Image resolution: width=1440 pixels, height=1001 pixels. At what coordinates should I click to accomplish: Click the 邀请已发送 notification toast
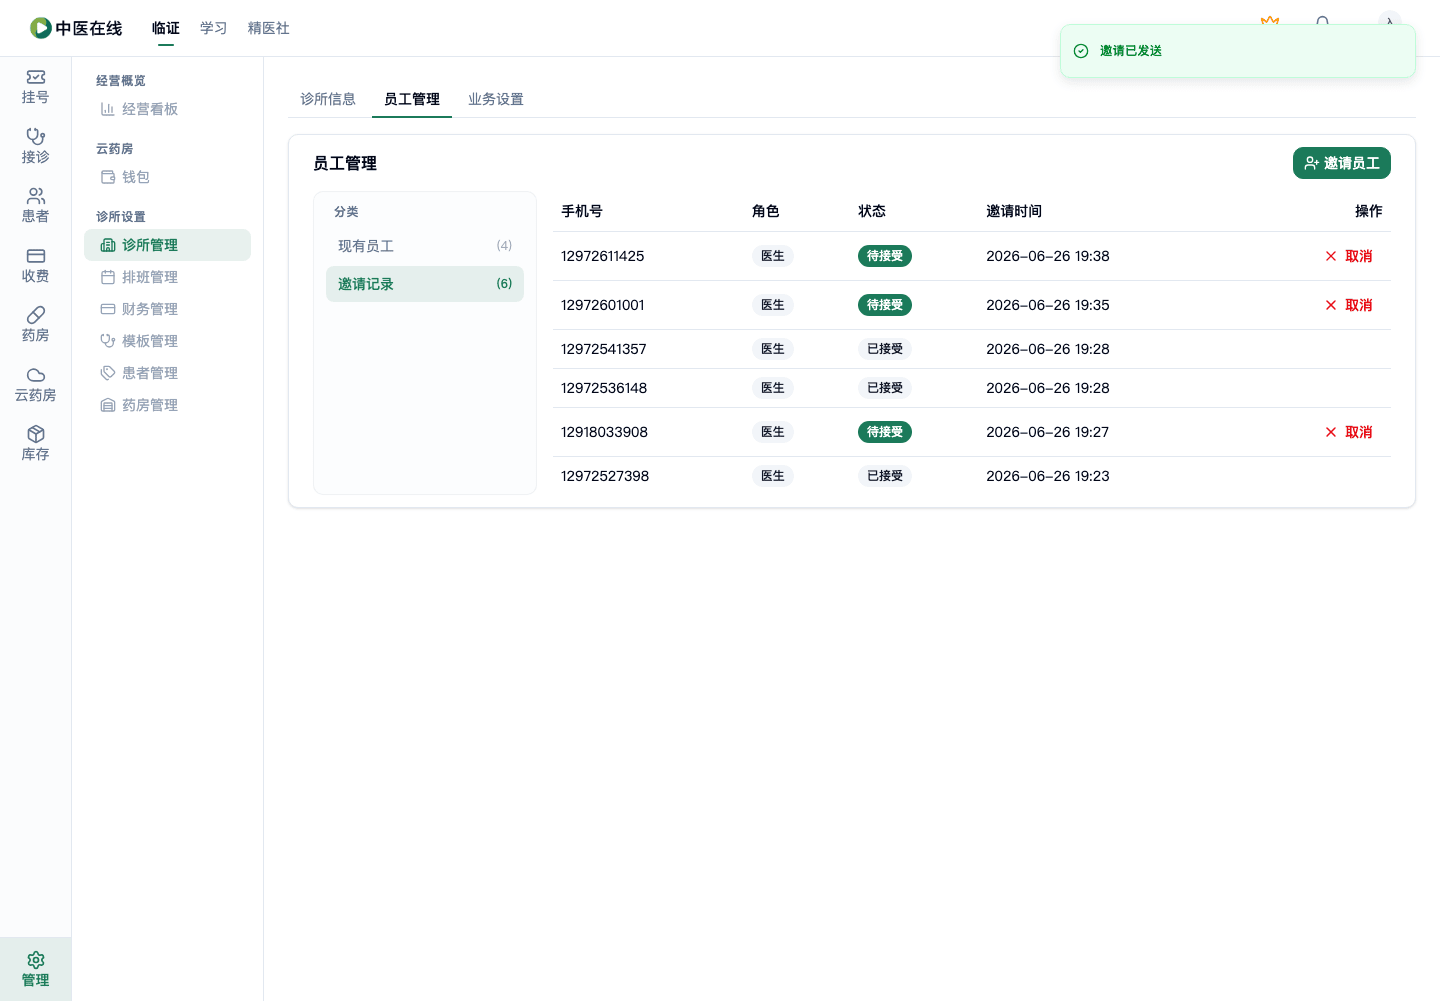[1238, 51]
